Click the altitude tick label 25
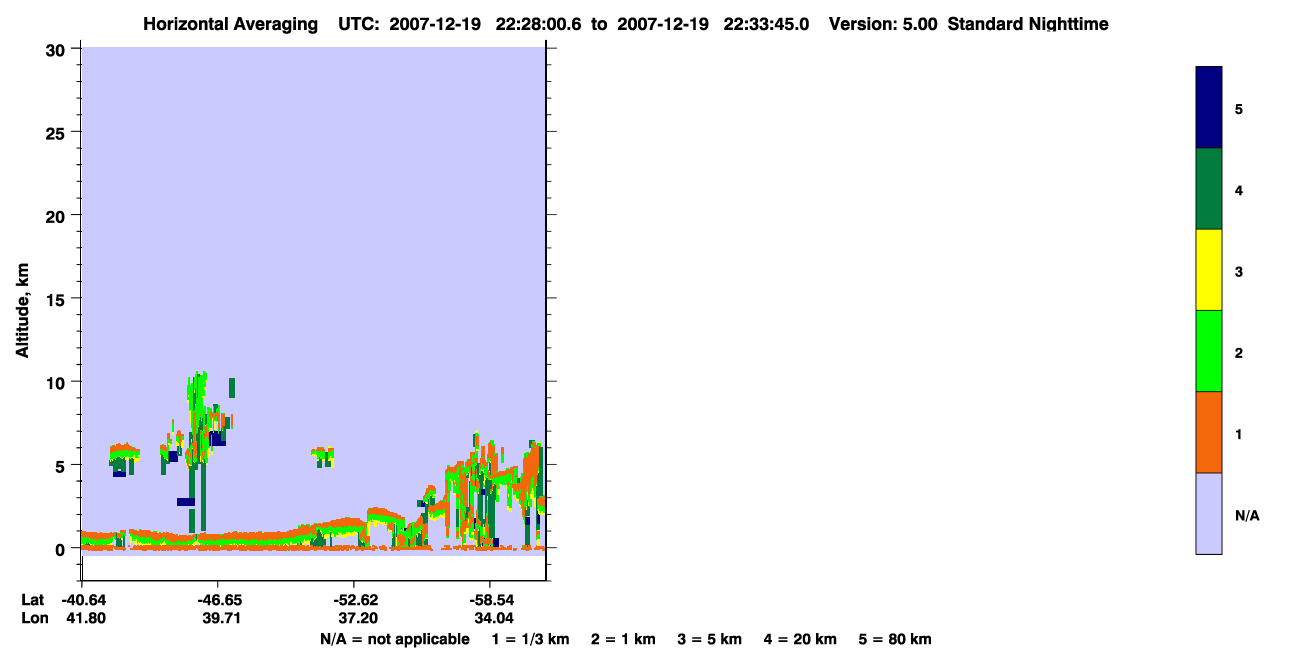Viewport: 1300px width, 667px height. (x=57, y=132)
